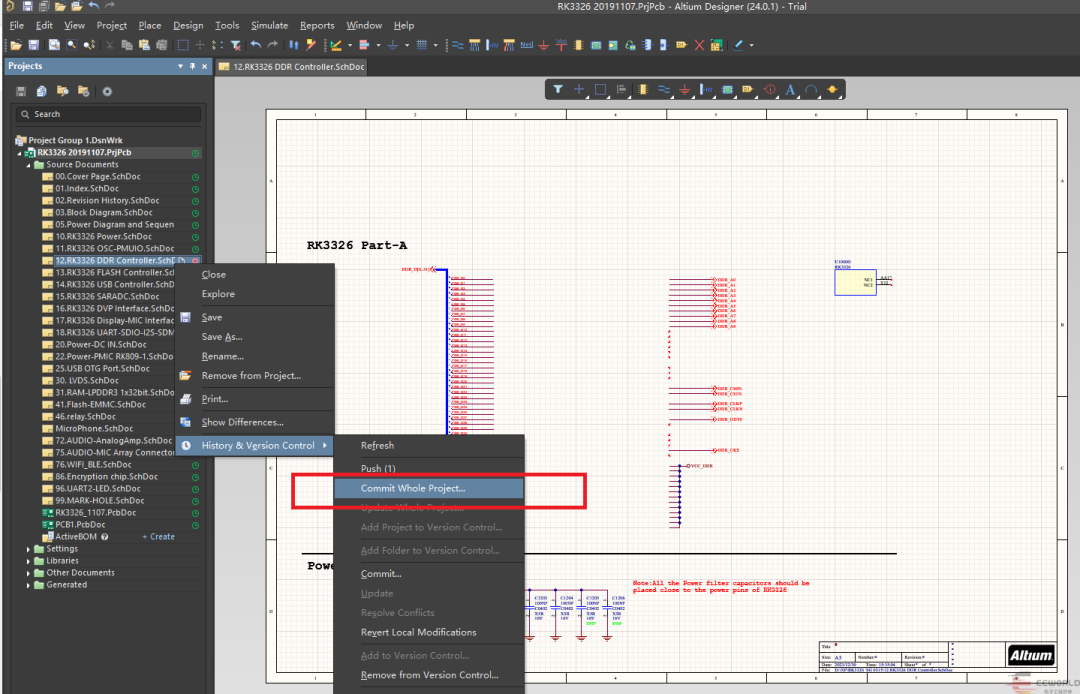The width and height of the screenshot is (1080, 694).
Task: Expand the Libraries folder in project tree
Action: click(x=29, y=561)
